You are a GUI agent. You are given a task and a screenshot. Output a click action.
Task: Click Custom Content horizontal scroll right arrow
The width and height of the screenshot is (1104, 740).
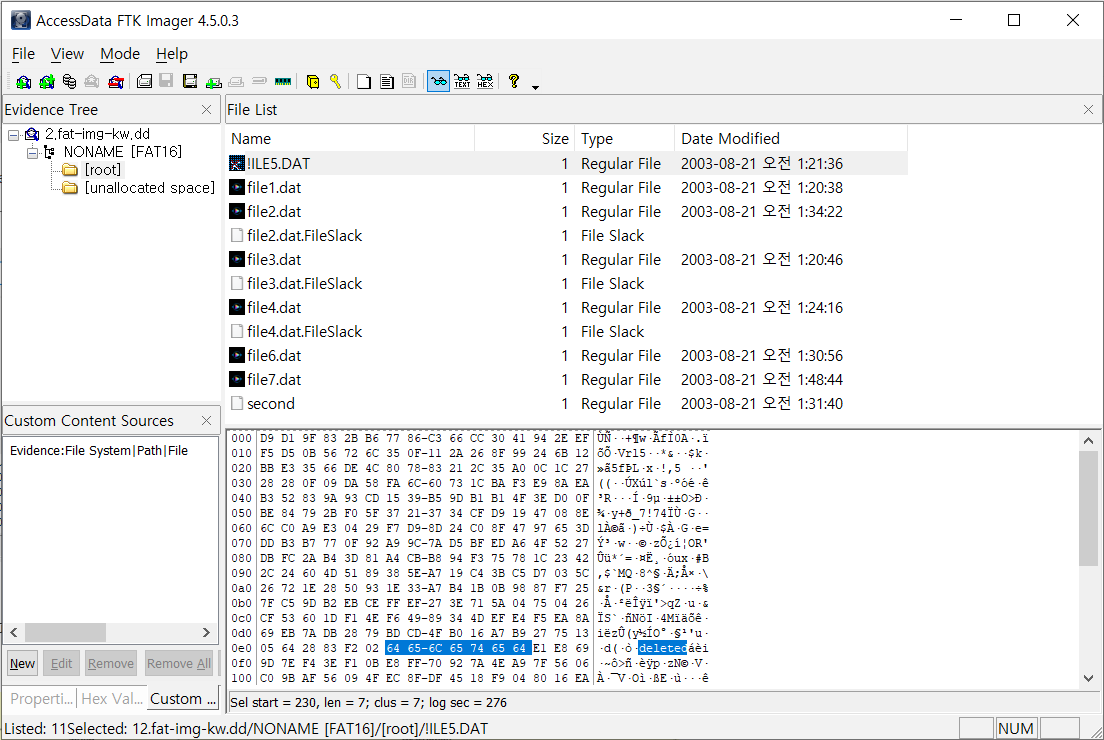click(206, 632)
